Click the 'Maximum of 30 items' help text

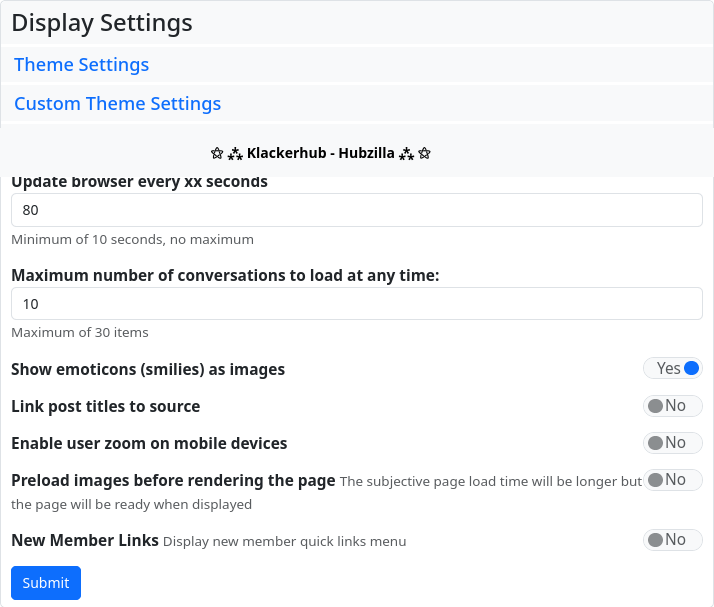click(x=80, y=333)
